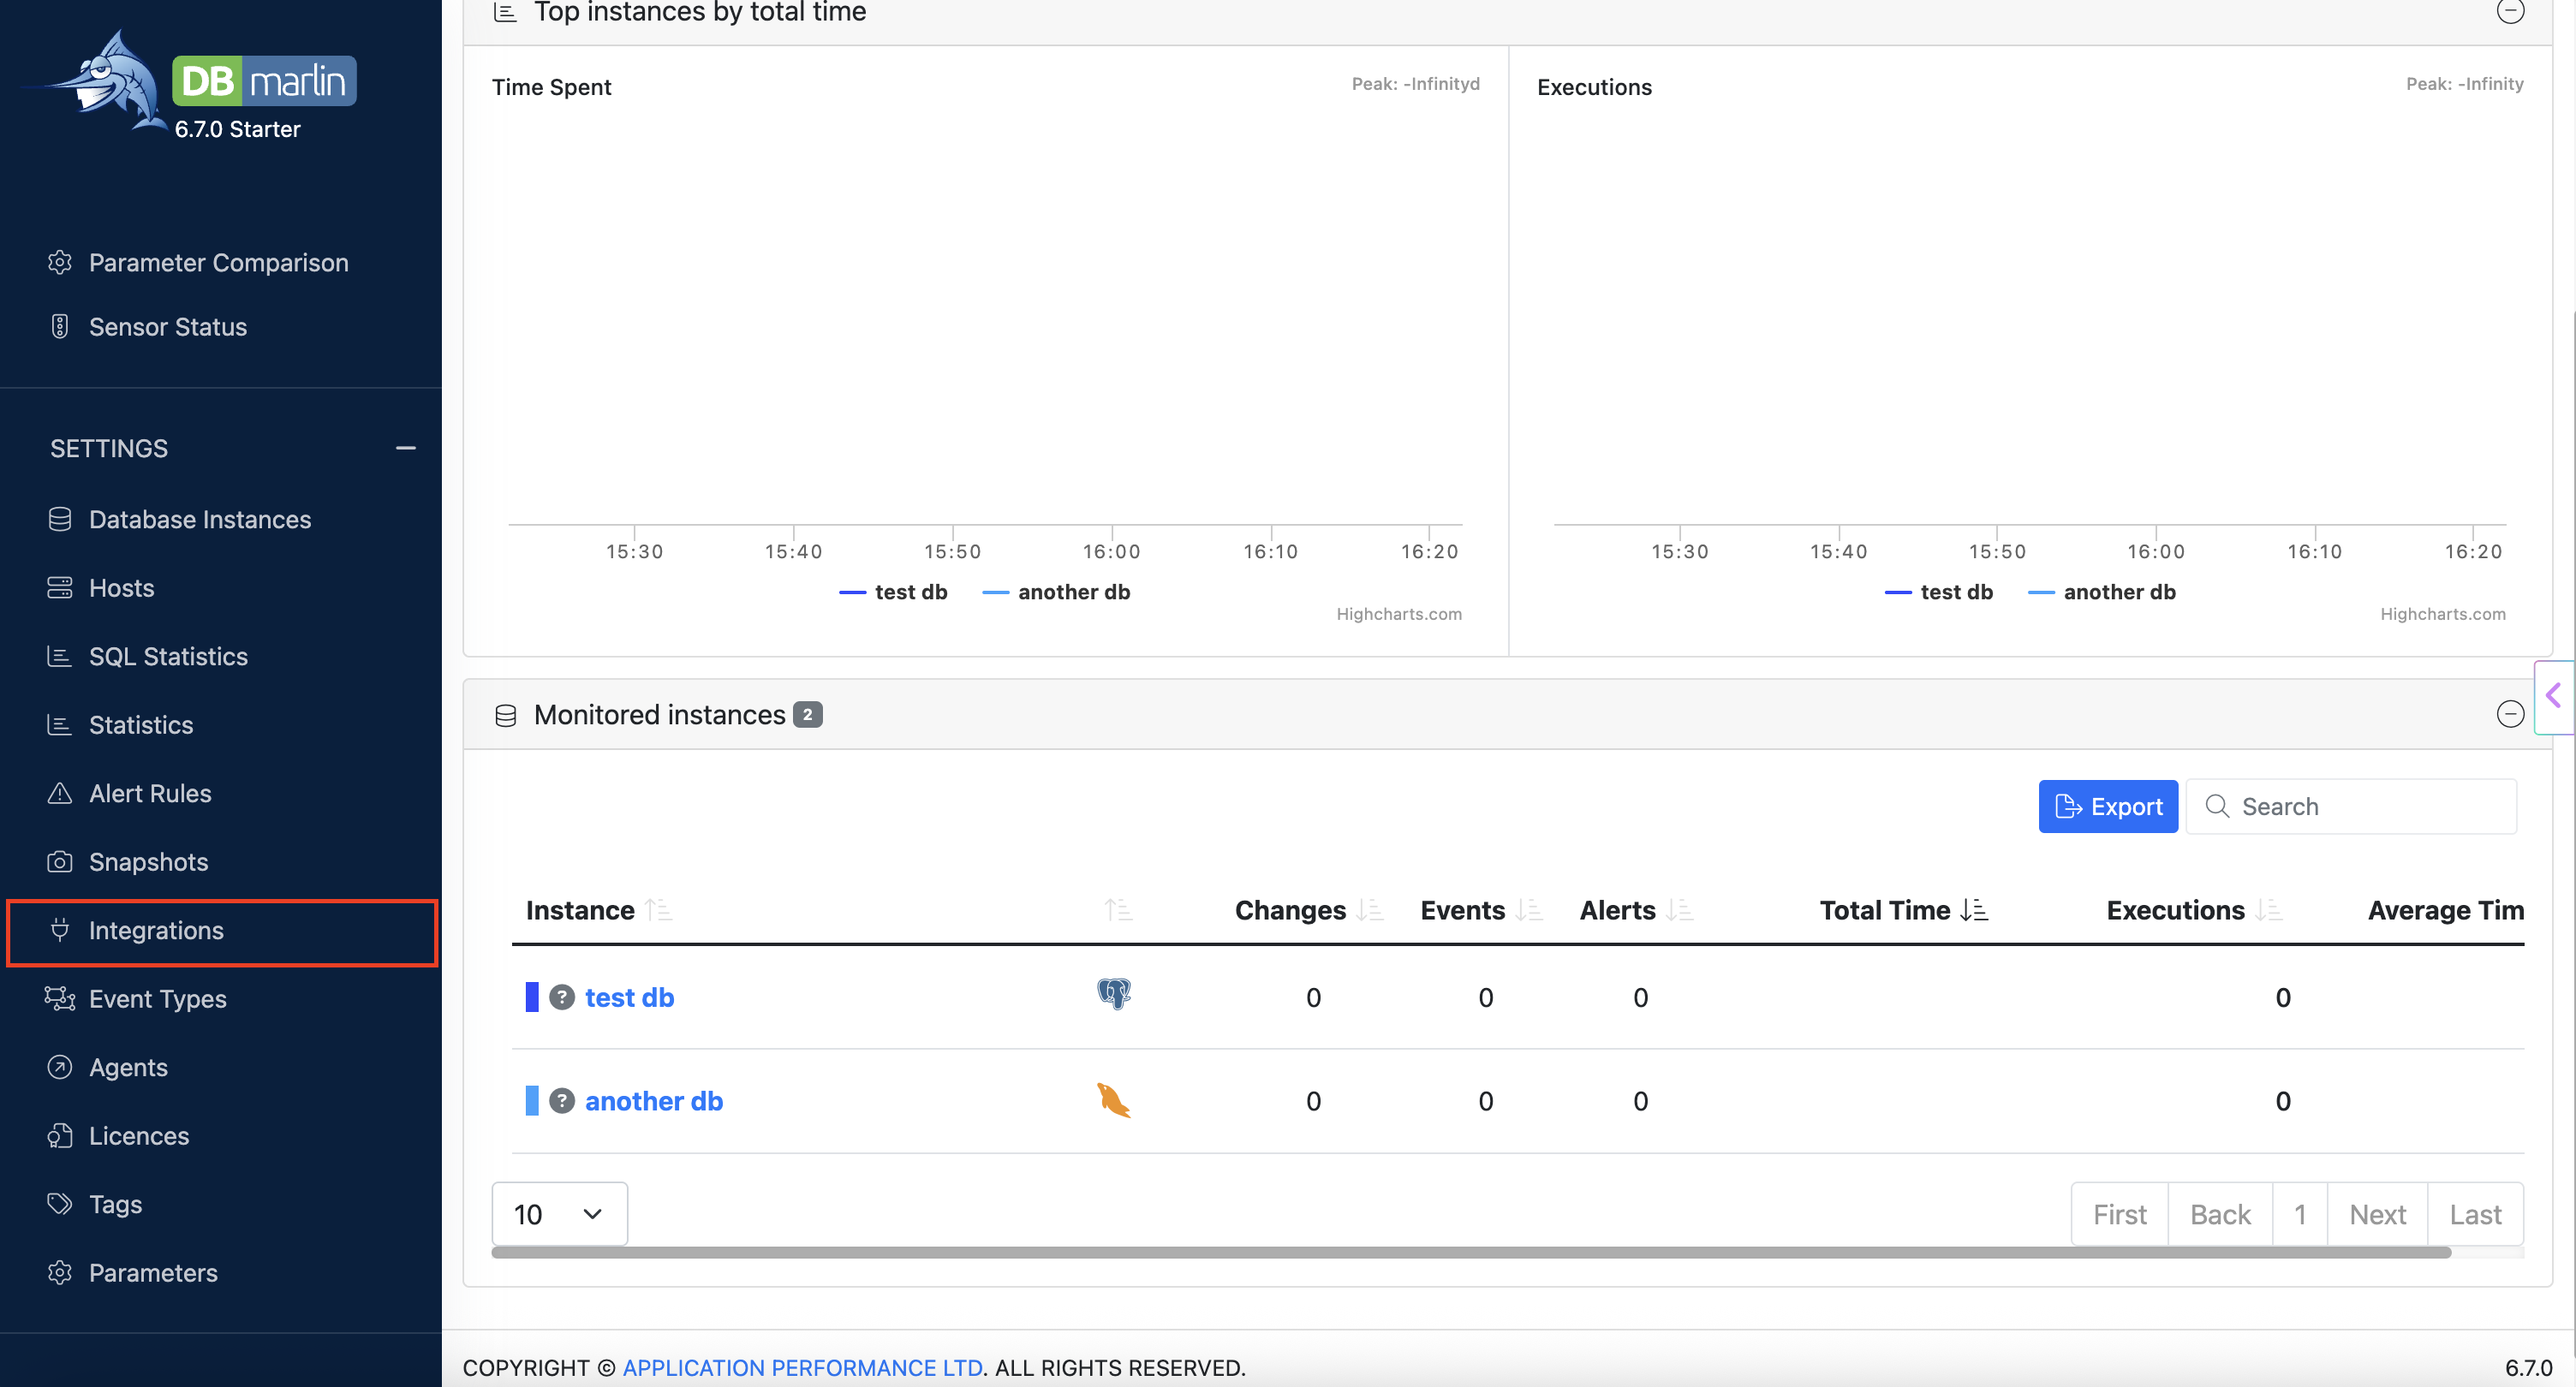This screenshot has height=1387, width=2576.
Task: Focus the Search input field
Action: click(x=2351, y=806)
